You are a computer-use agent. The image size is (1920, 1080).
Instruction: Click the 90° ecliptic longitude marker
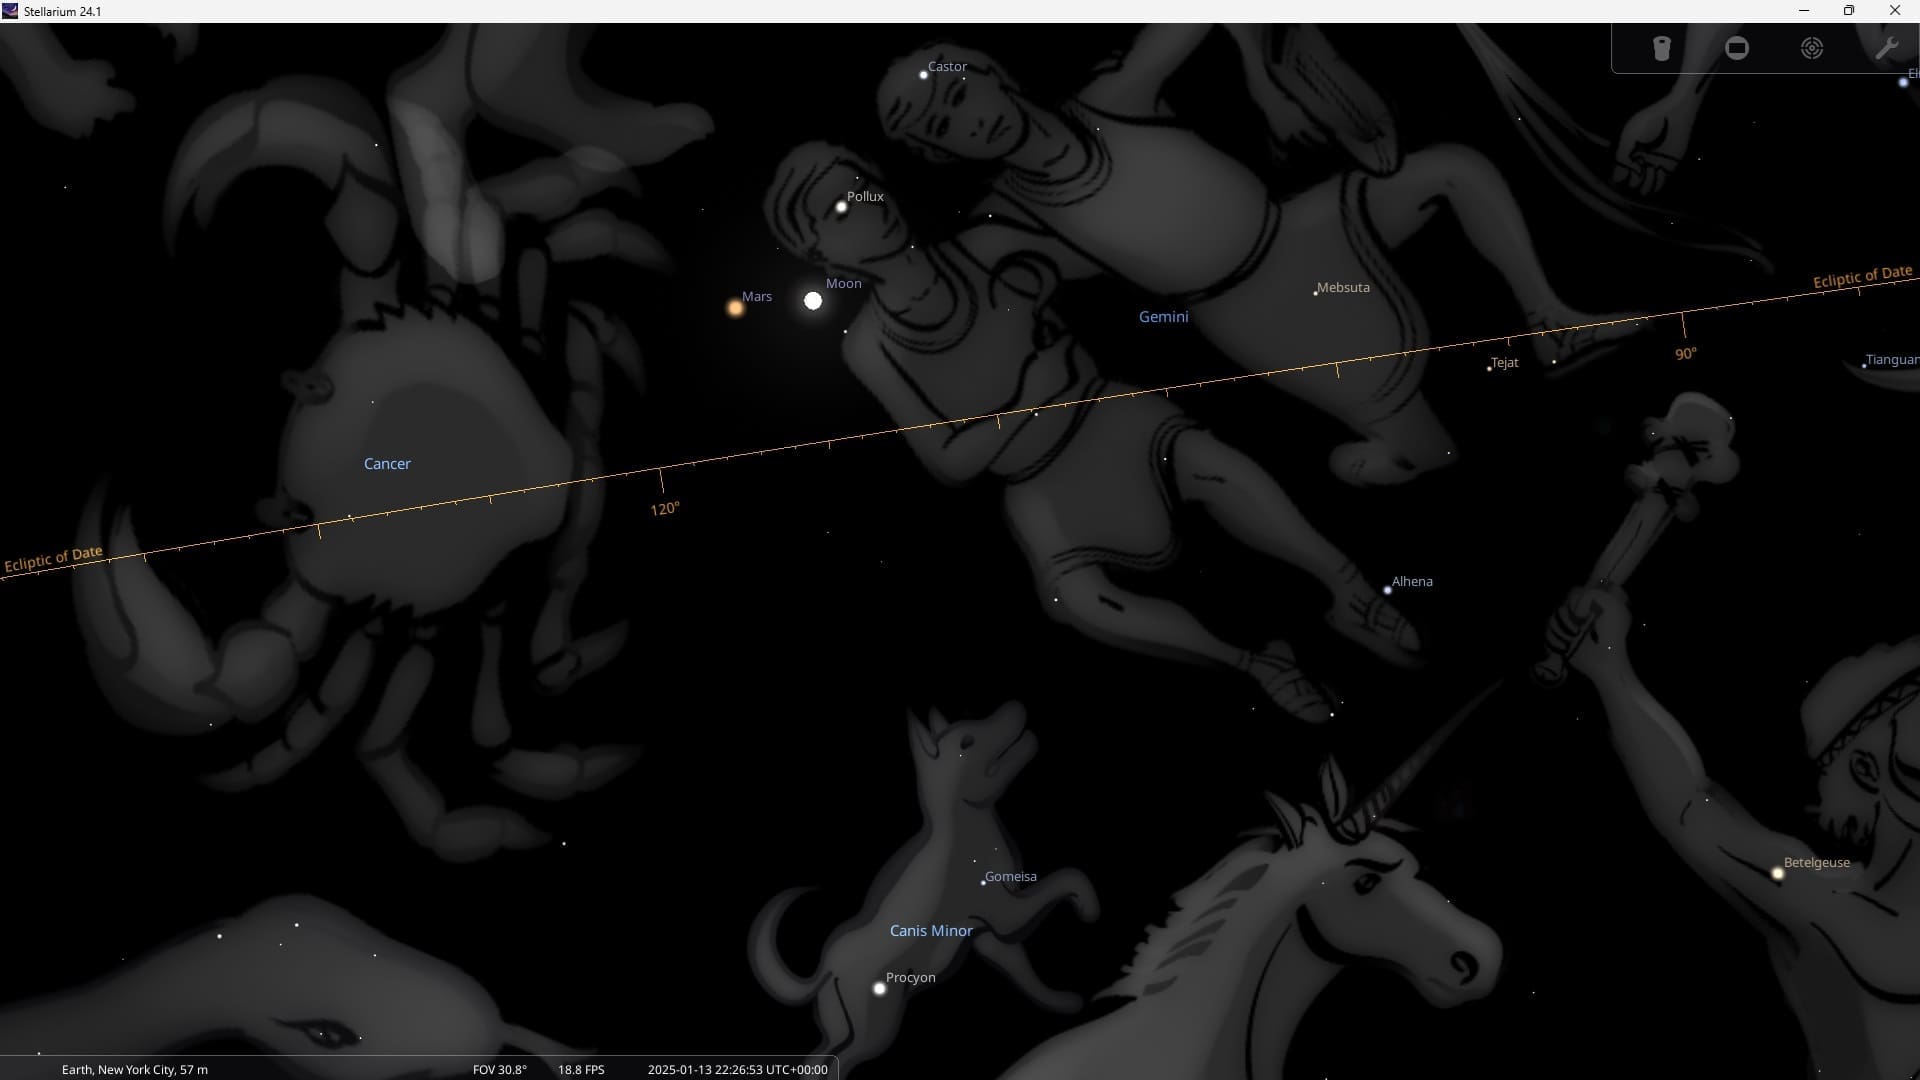[x=1686, y=354]
